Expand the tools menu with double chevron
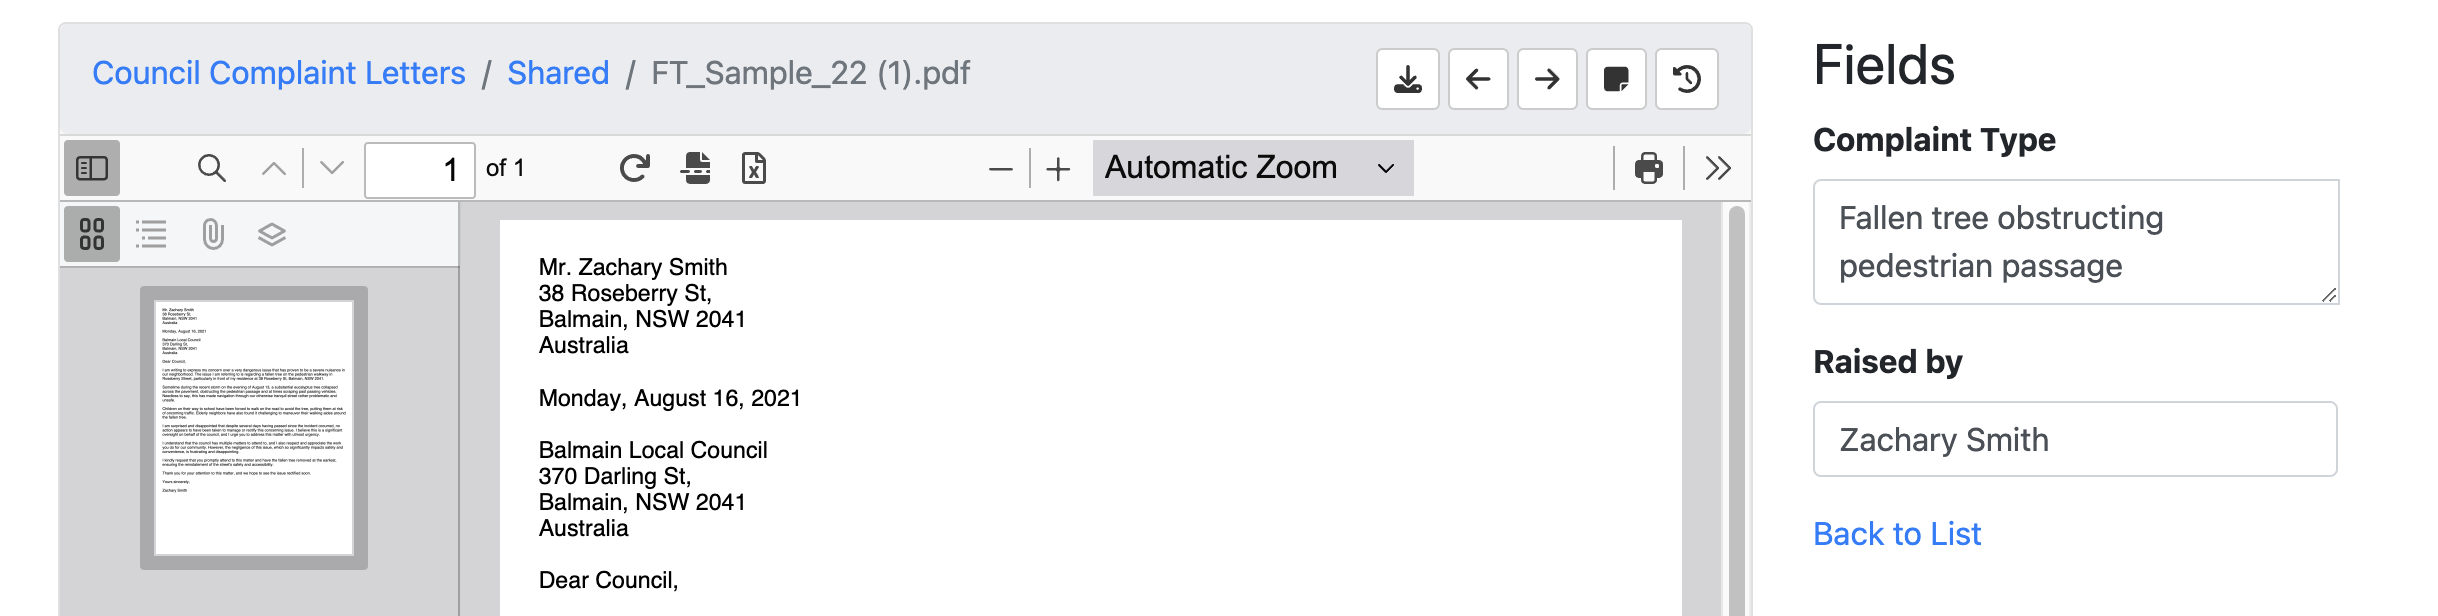Screen dimensions: 2438x616 (x=1718, y=168)
